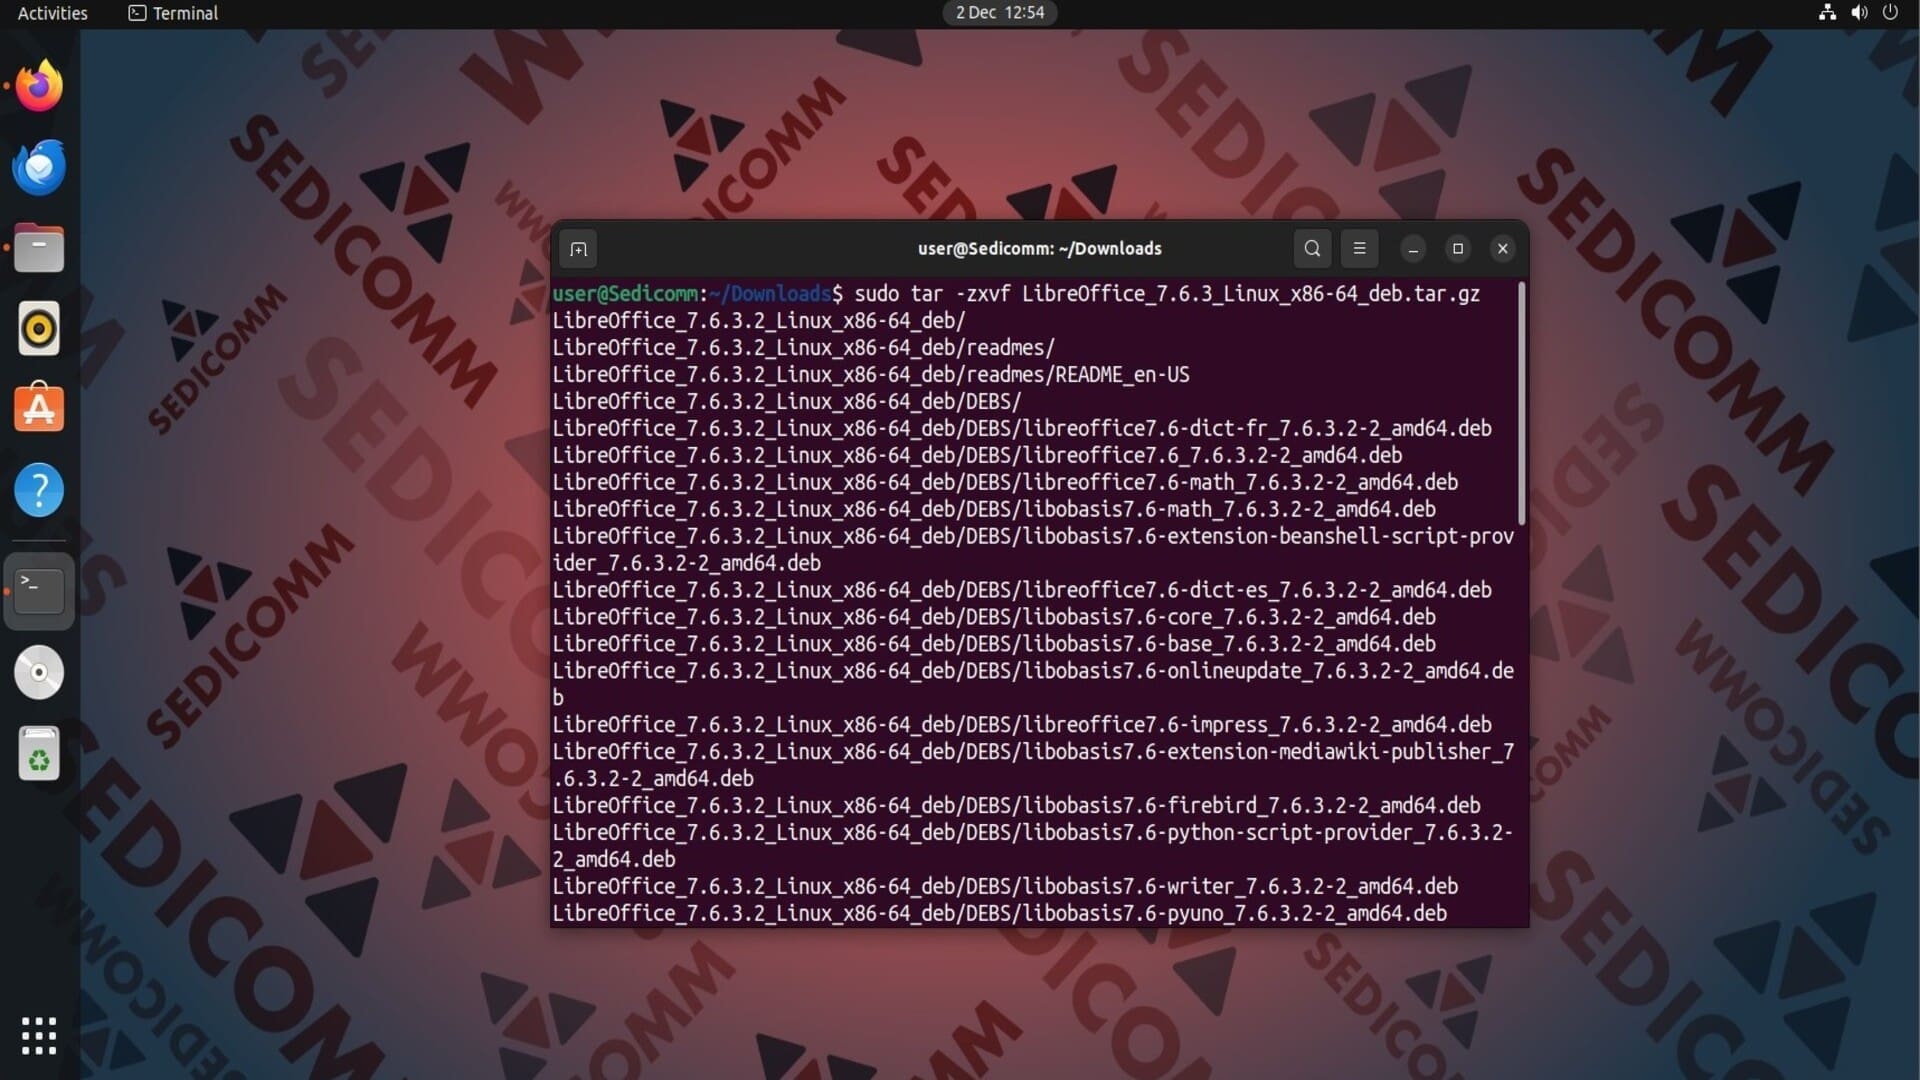The width and height of the screenshot is (1920, 1080).
Task: Minimize the terminal window
Action: pyautogui.click(x=1413, y=249)
